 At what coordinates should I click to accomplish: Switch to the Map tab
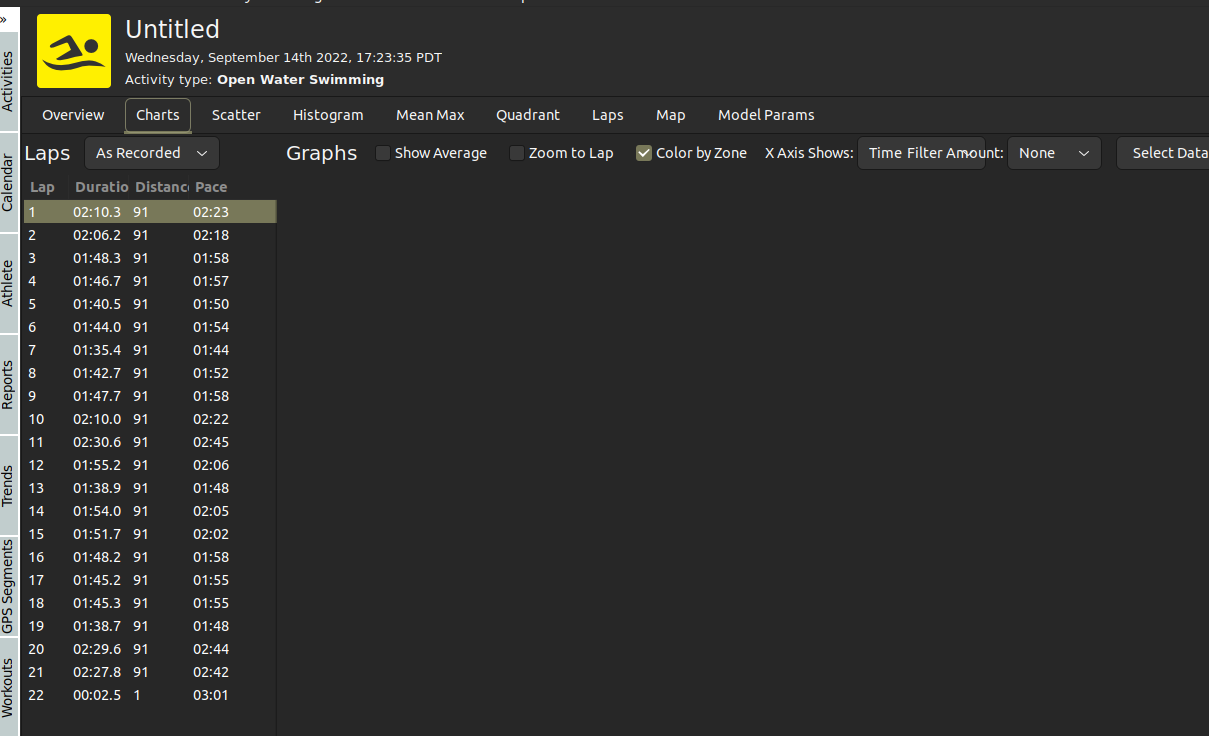(x=671, y=115)
